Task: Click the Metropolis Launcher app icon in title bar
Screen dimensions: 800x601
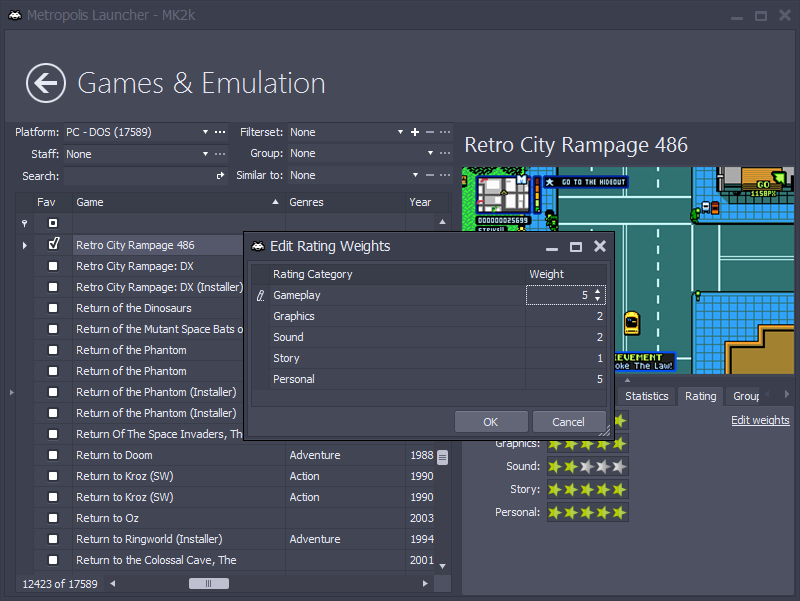Action: pos(15,15)
